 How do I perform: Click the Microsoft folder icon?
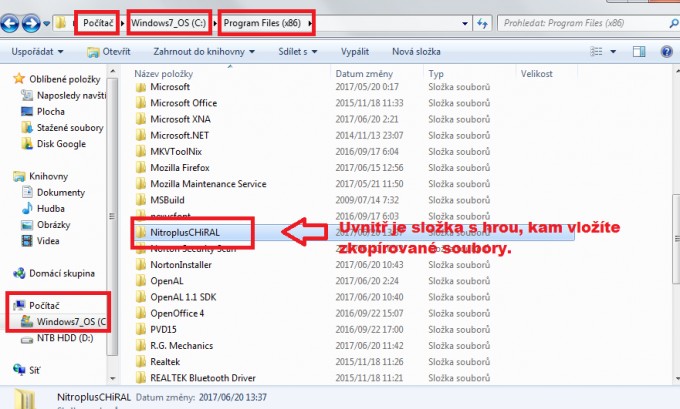pos(141,87)
